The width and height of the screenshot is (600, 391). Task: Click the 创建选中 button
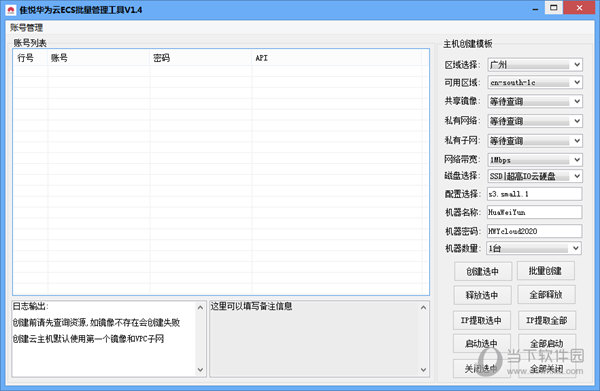[483, 271]
